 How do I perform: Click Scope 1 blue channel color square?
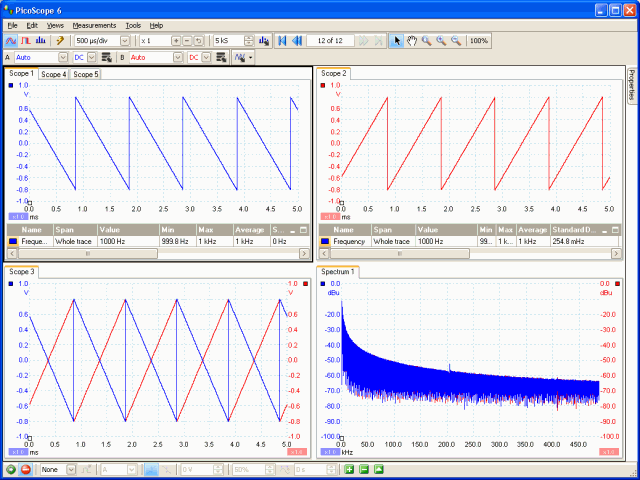(11, 85)
